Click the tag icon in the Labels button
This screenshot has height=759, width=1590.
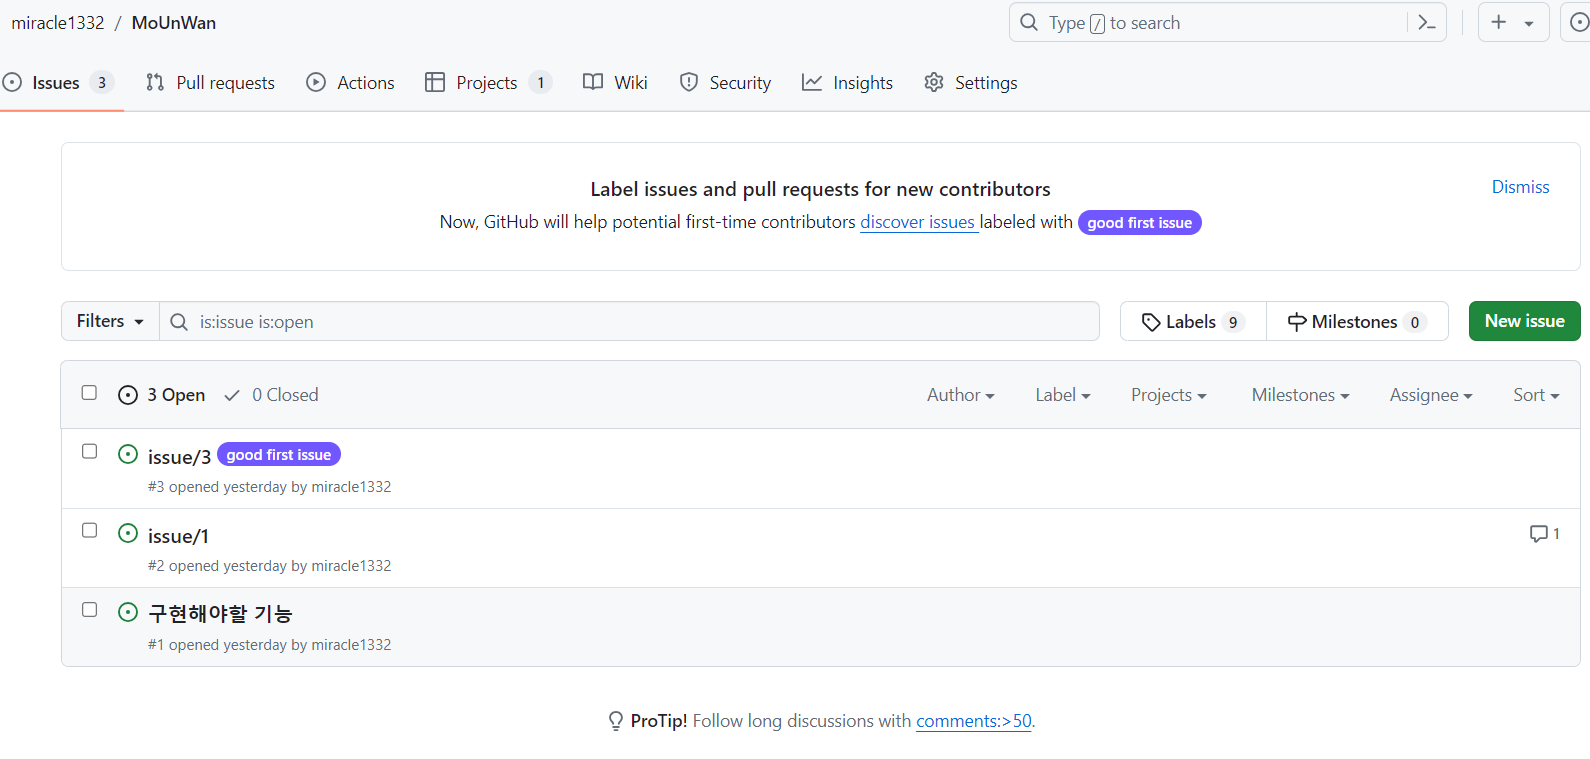click(1151, 322)
